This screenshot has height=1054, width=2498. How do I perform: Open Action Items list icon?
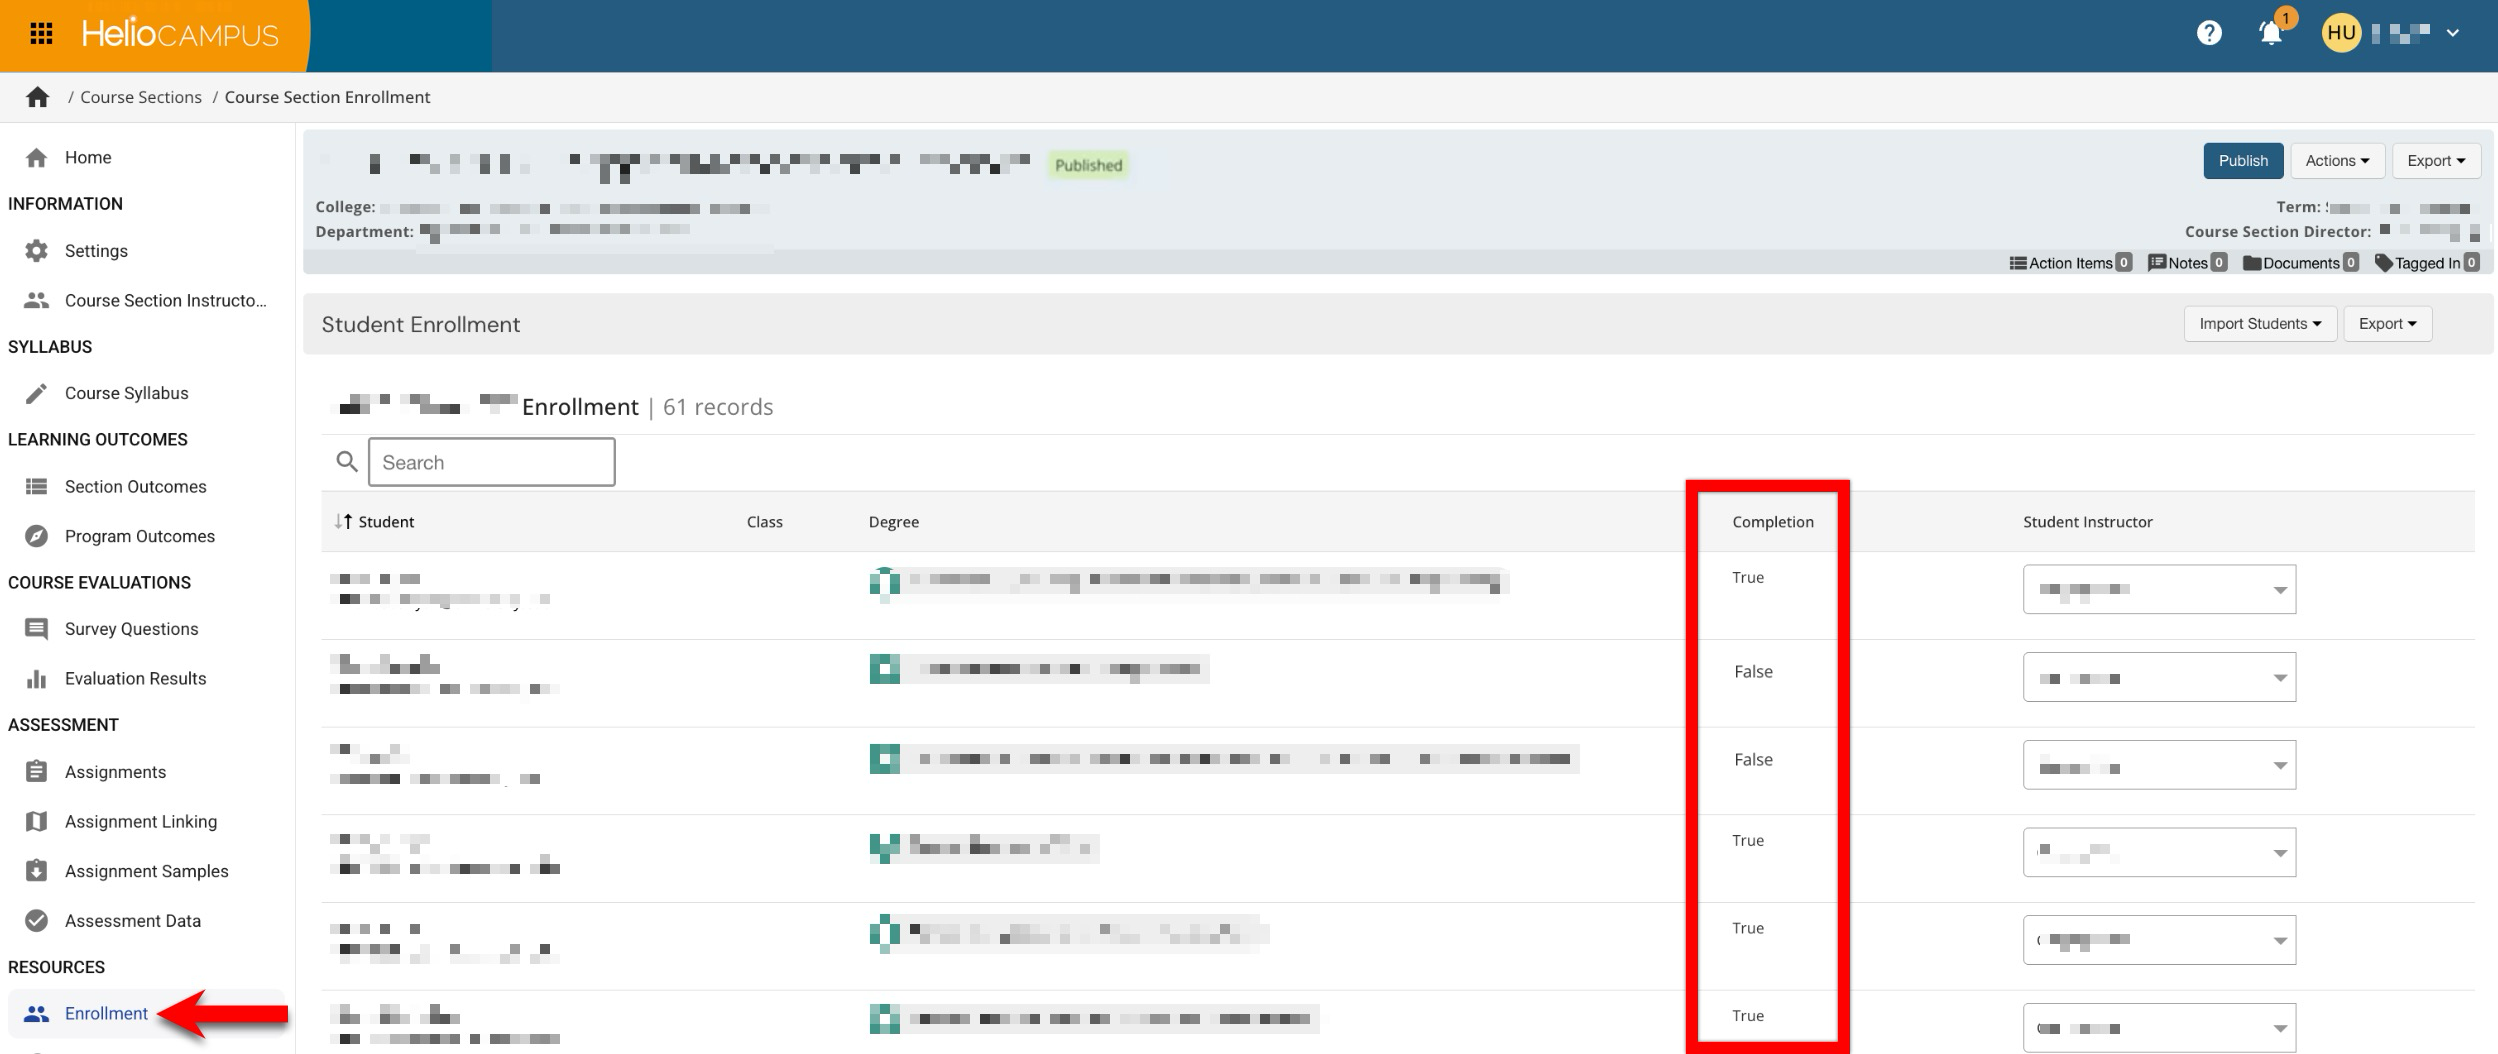(x=2018, y=263)
